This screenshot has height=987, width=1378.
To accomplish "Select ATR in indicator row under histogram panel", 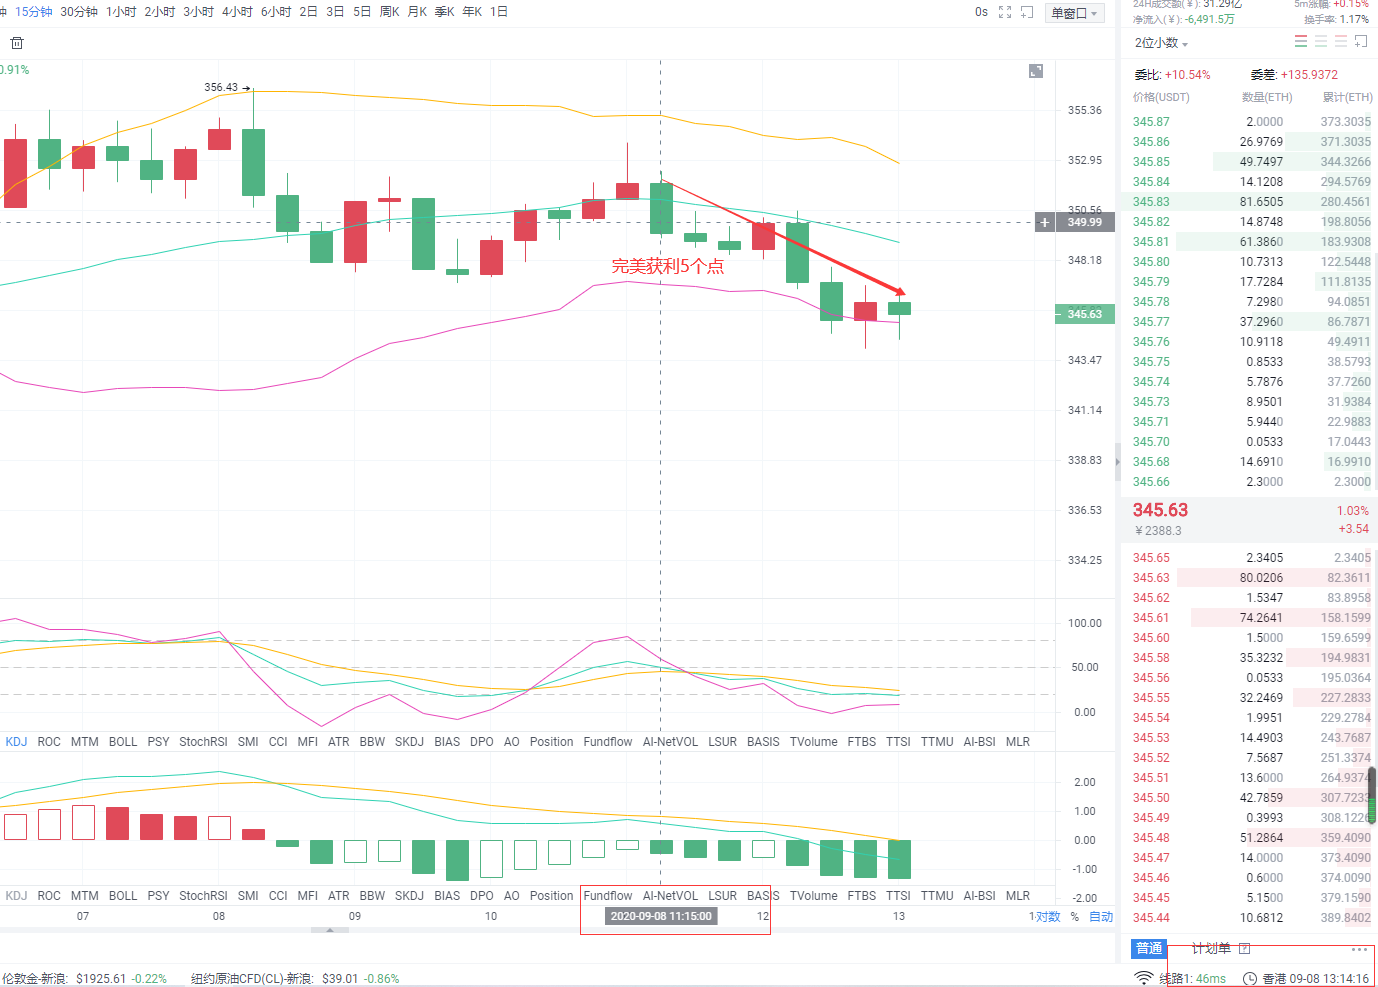I will click(x=339, y=896).
